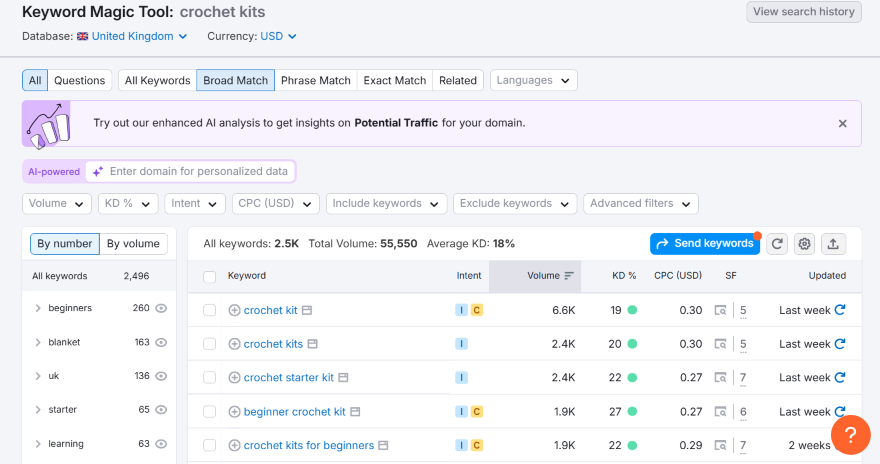Open 'crochet starter kit' keyword link
Viewport: 880px width, 464px height.
click(x=288, y=378)
